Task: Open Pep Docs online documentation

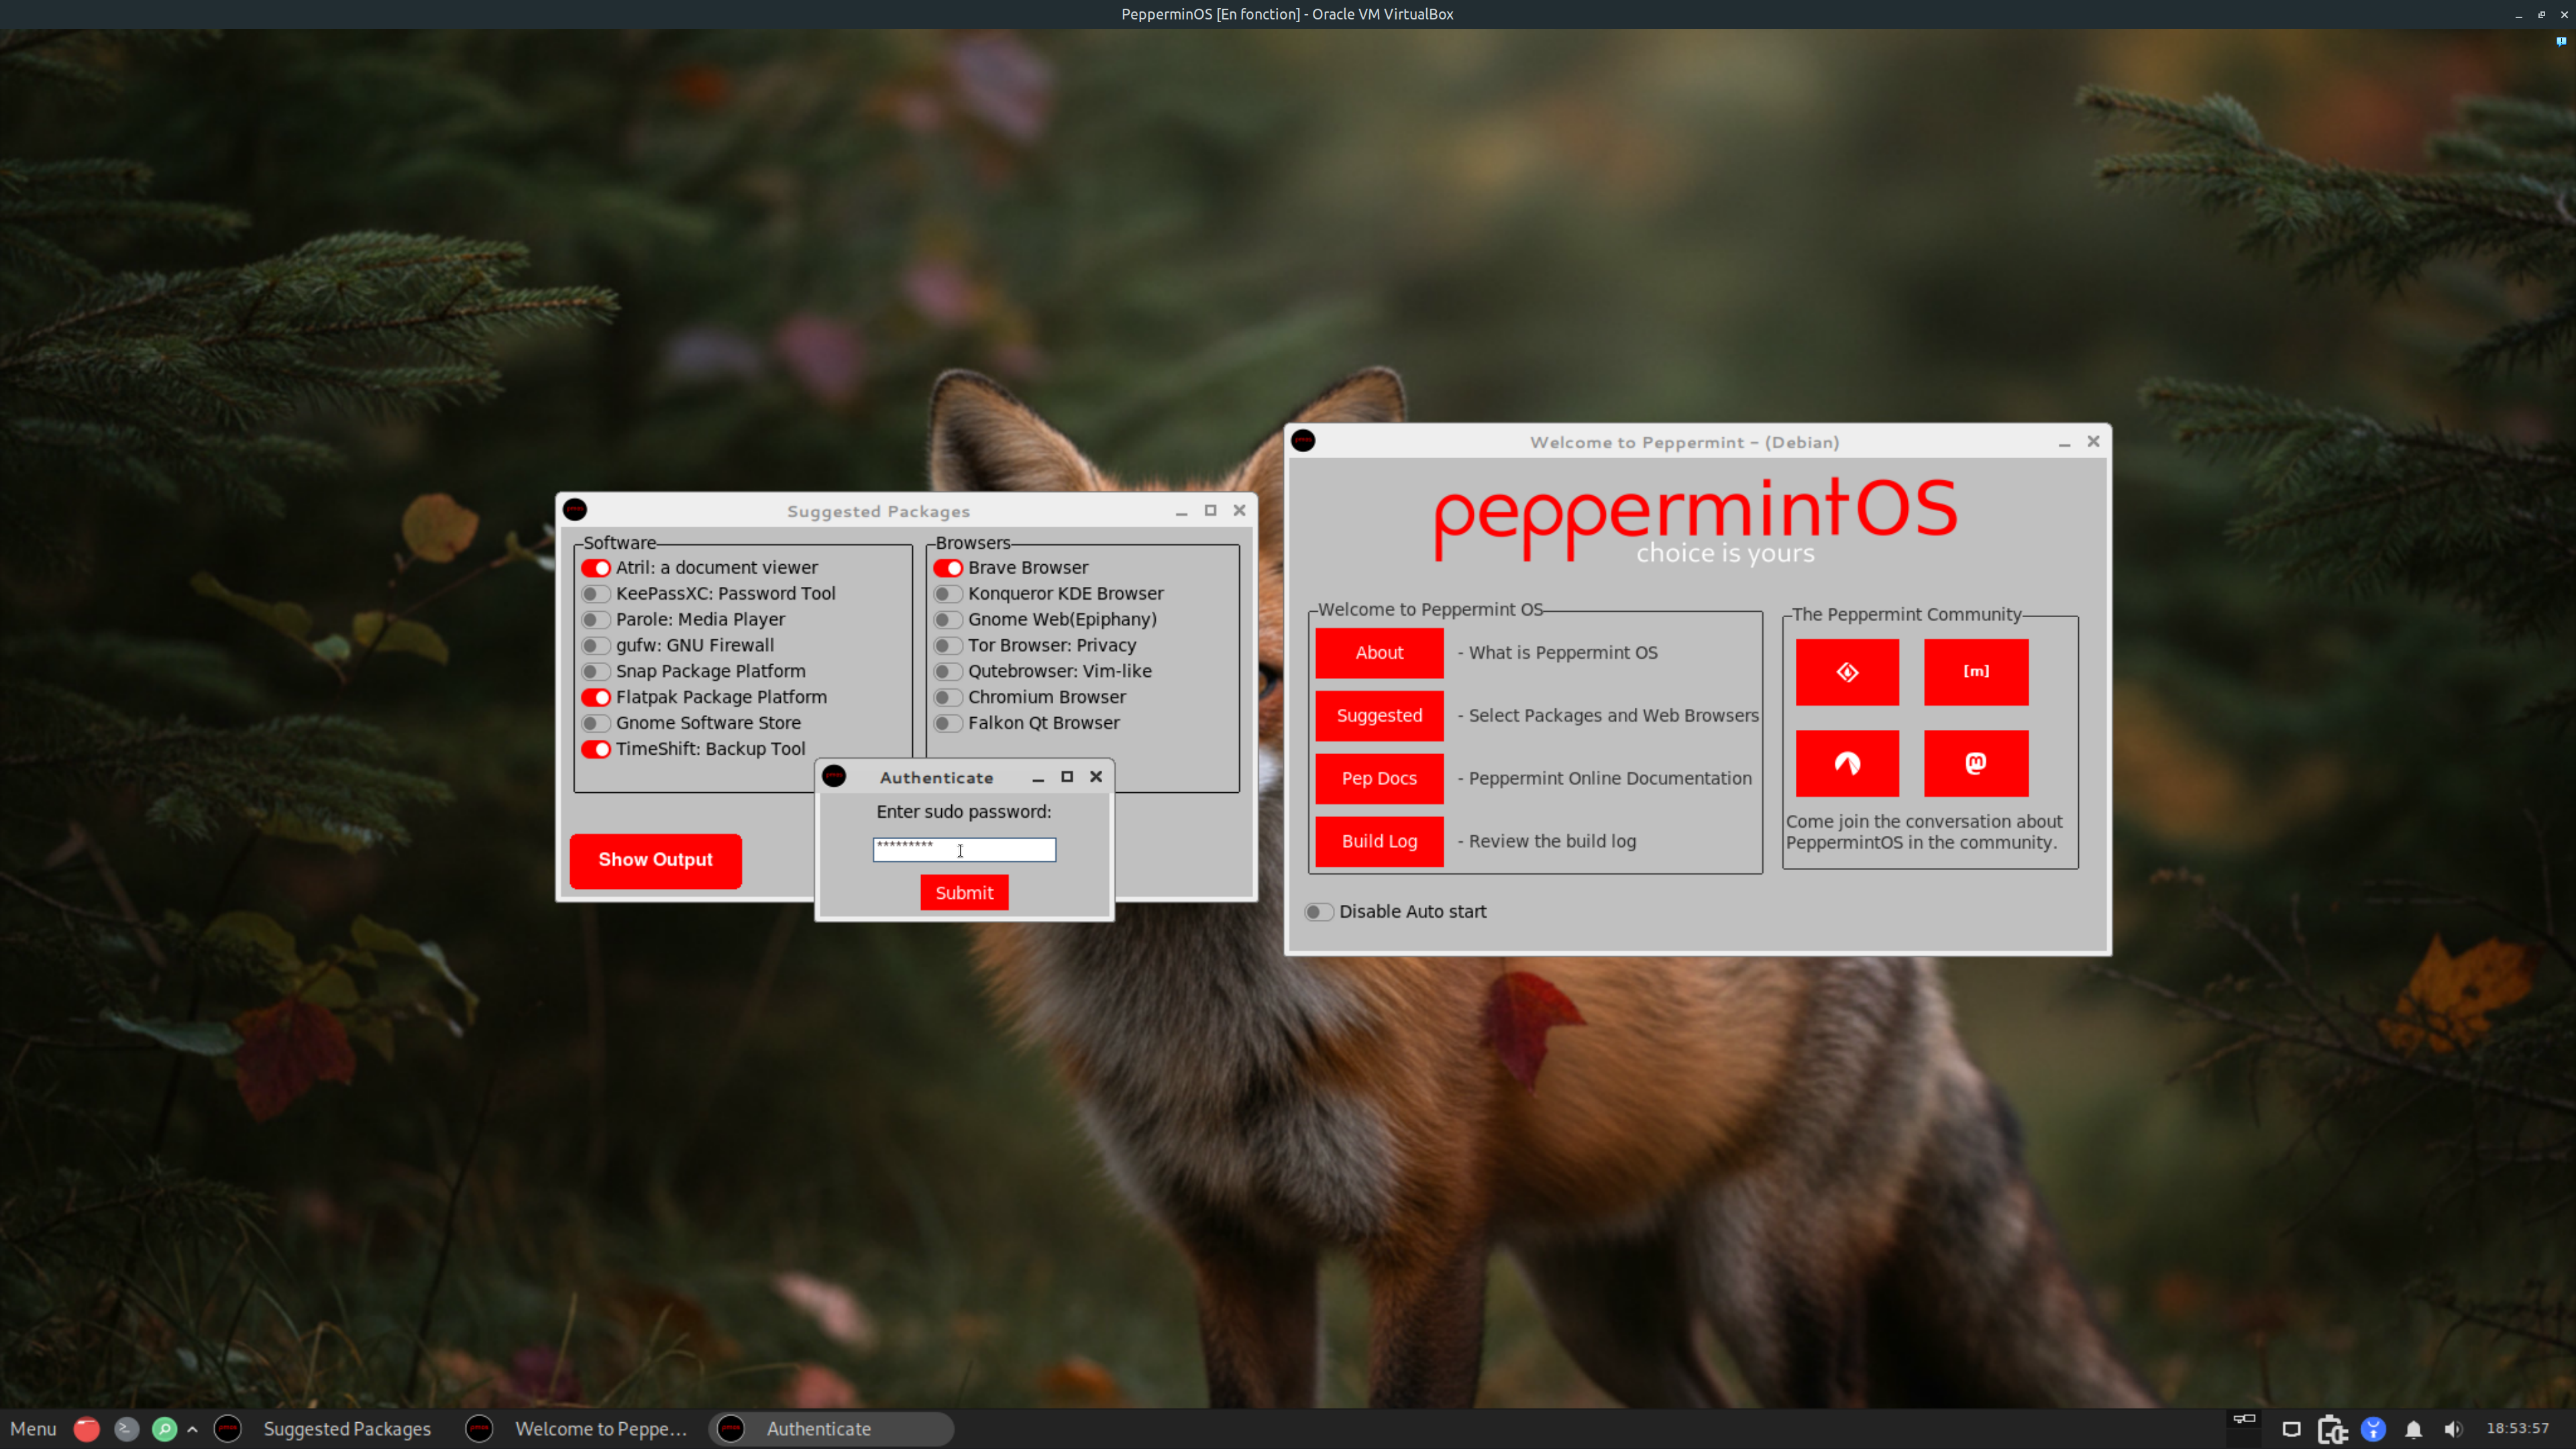Action: [x=1379, y=779]
